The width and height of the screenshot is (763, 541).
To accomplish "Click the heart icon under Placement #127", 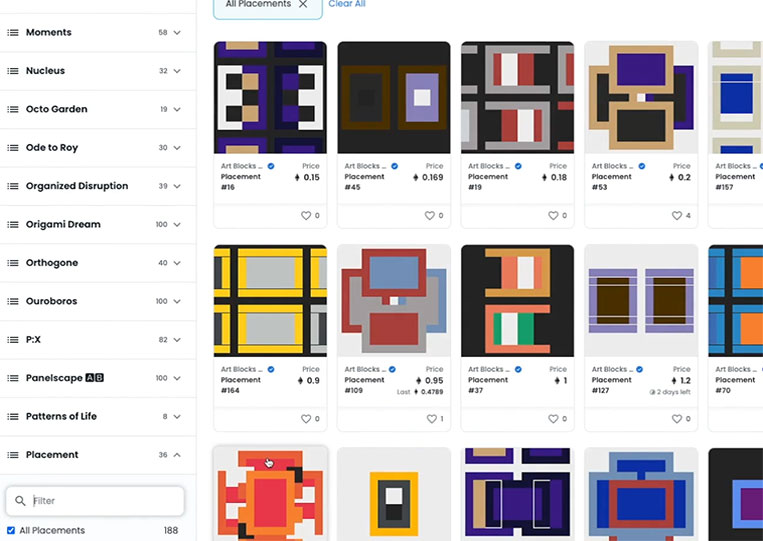I will [x=676, y=419].
